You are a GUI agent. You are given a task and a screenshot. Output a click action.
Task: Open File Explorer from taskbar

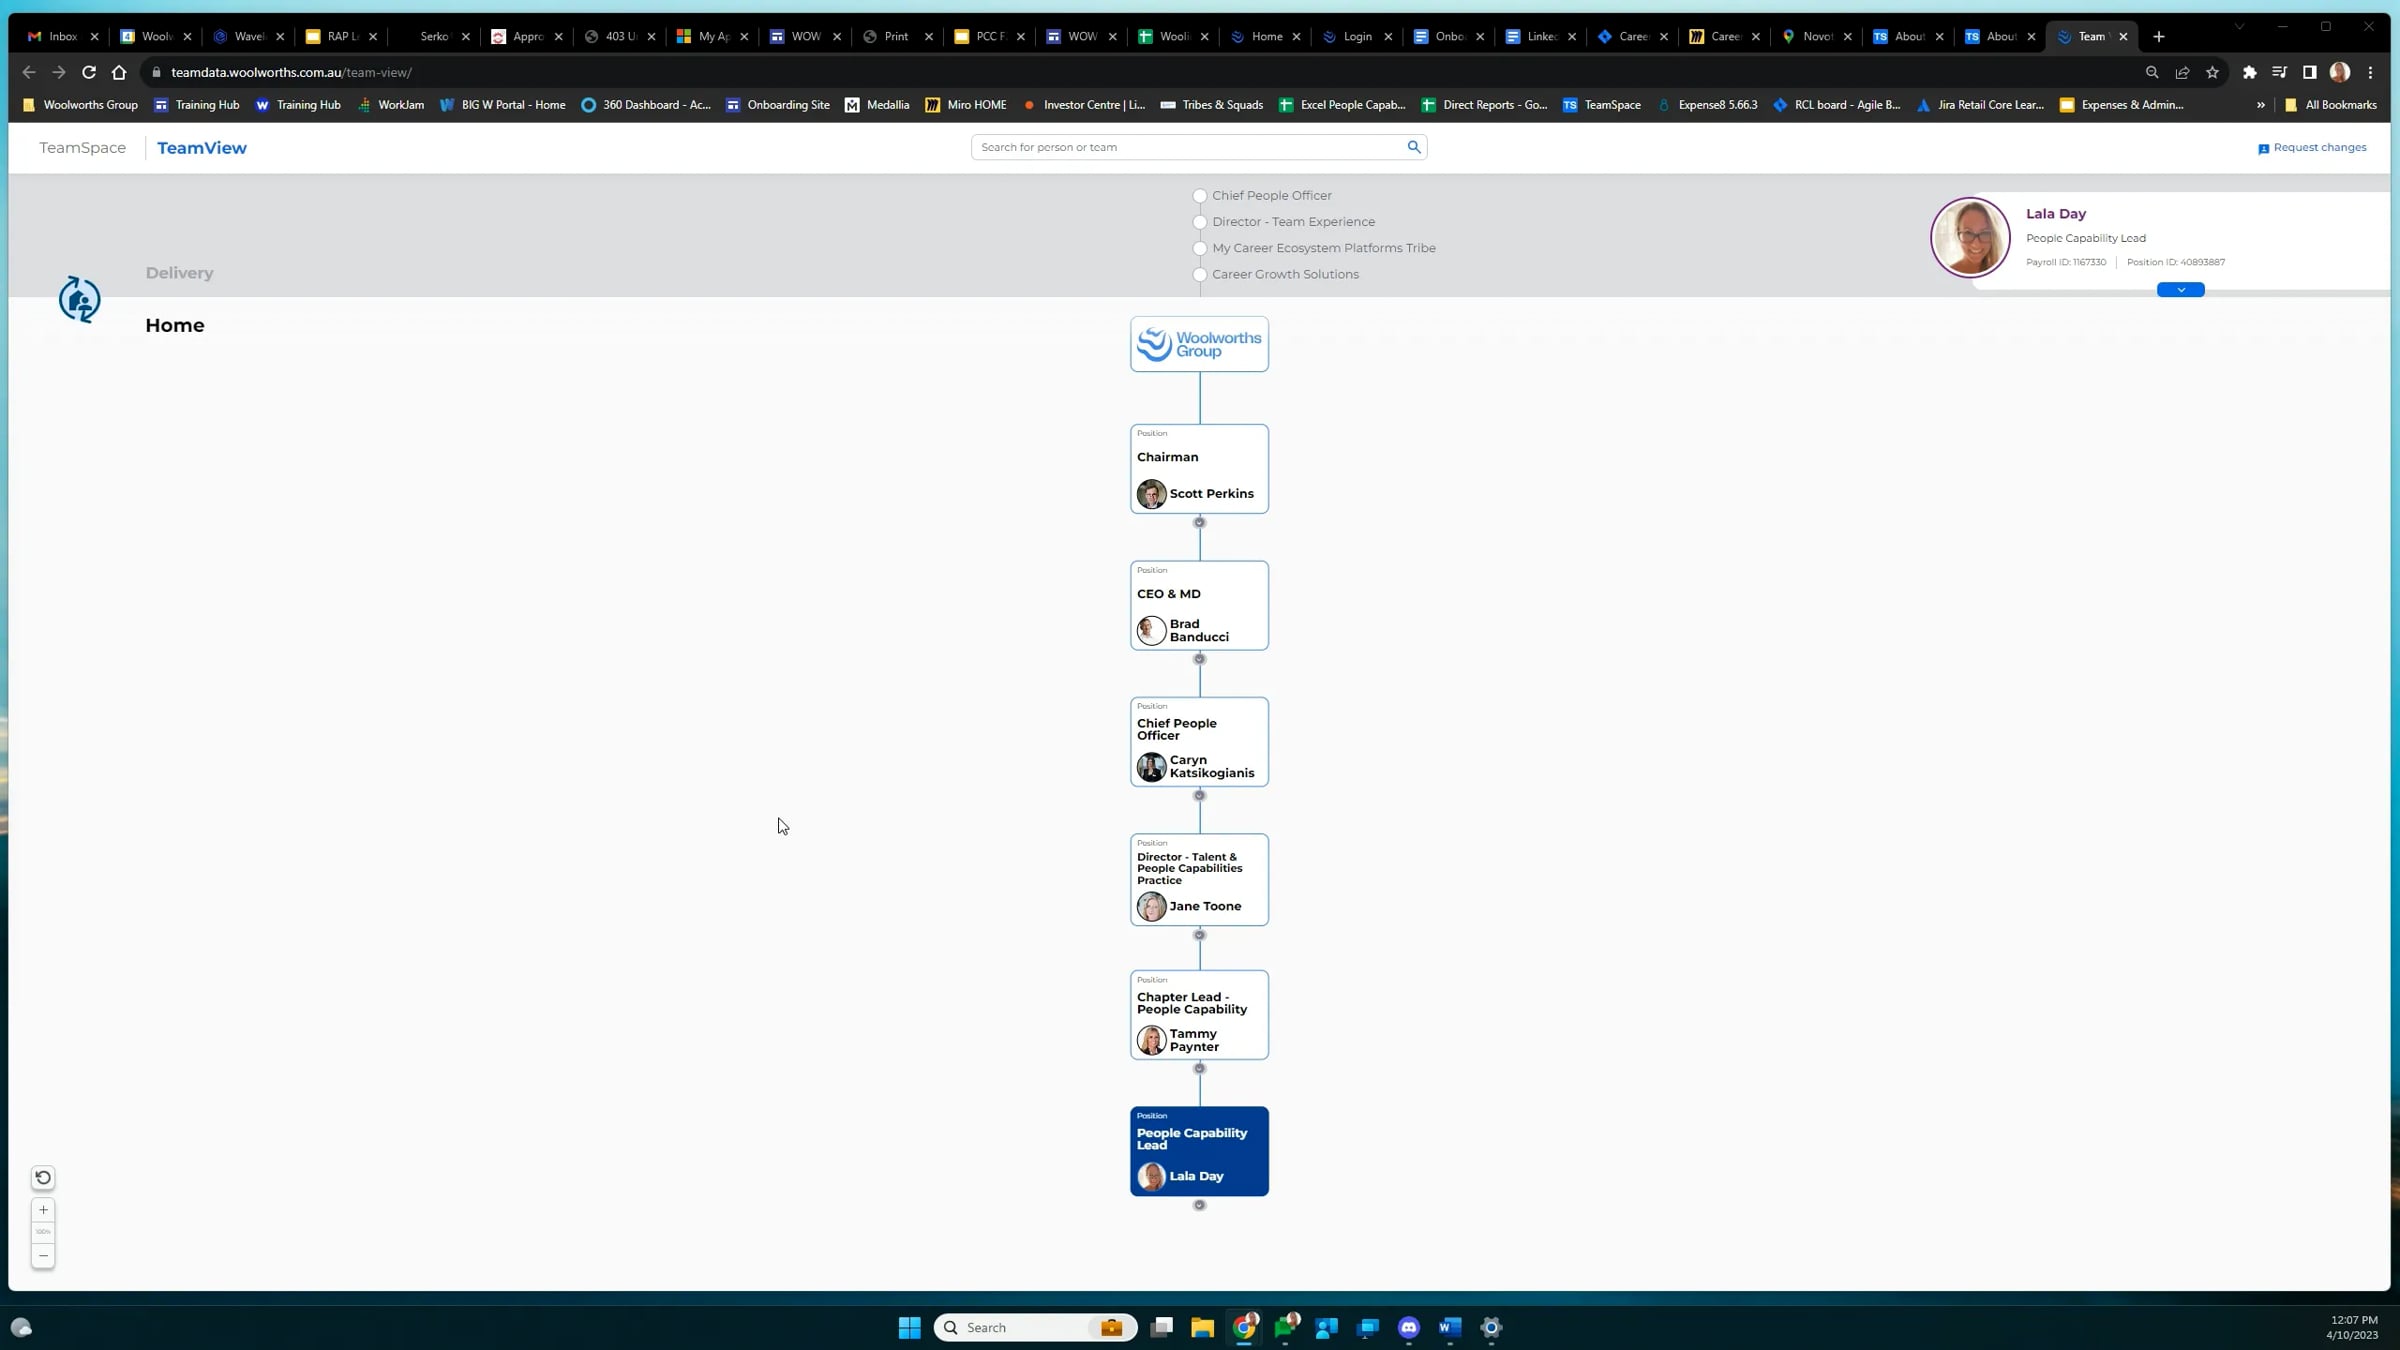point(1202,1328)
